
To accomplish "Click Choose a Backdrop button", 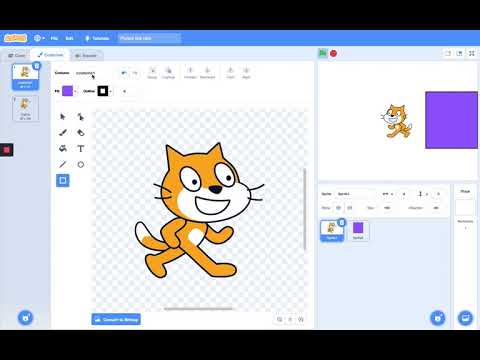I will (465, 318).
